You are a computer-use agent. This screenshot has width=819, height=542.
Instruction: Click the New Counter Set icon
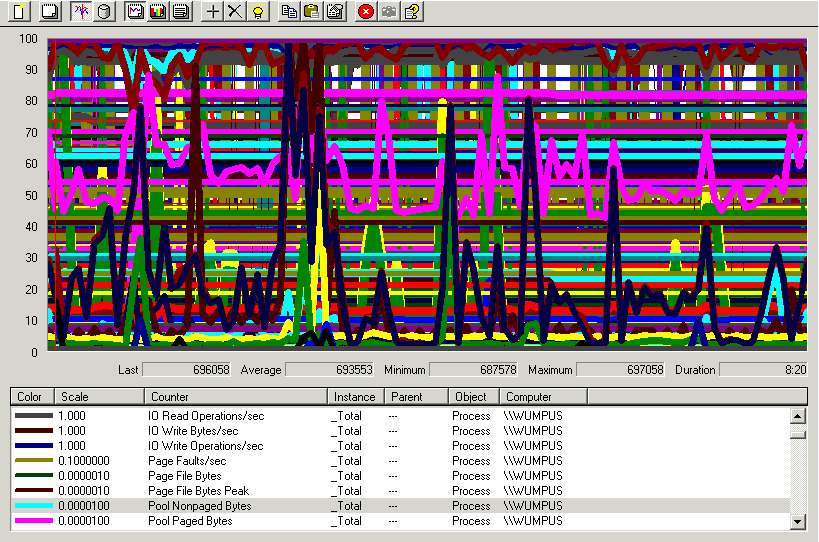tap(19, 11)
